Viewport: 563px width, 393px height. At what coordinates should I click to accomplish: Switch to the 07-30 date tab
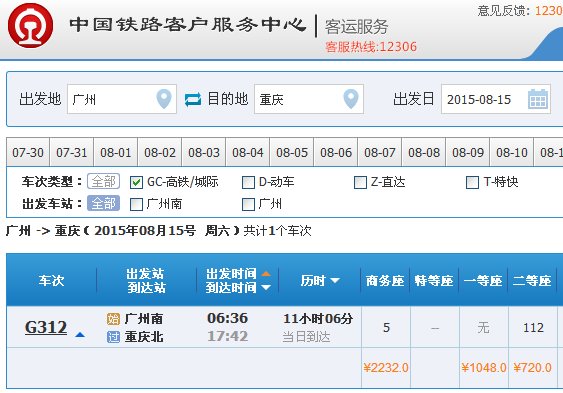28,152
